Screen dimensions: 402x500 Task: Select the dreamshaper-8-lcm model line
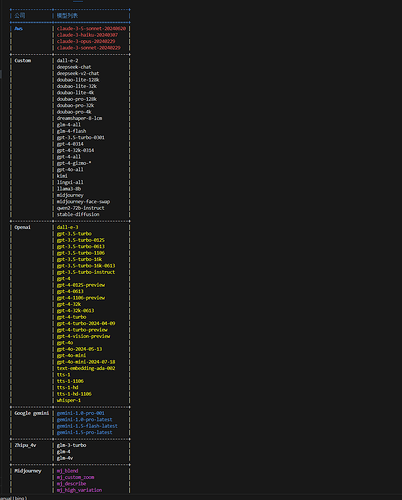point(79,118)
